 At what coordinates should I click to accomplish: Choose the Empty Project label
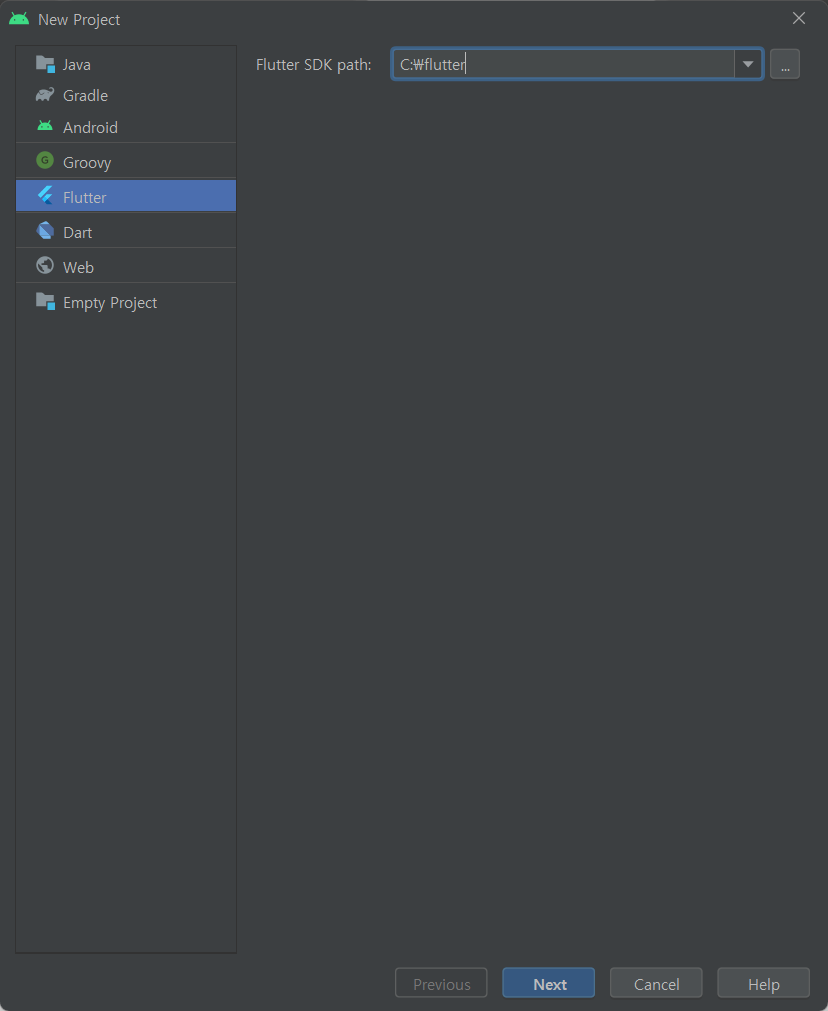[x=110, y=303]
